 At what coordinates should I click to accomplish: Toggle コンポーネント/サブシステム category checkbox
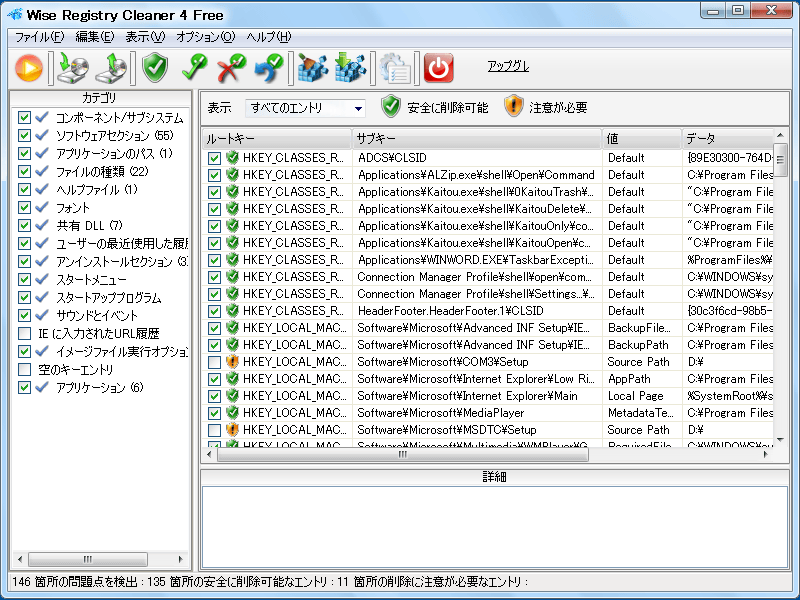click(24, 117)
